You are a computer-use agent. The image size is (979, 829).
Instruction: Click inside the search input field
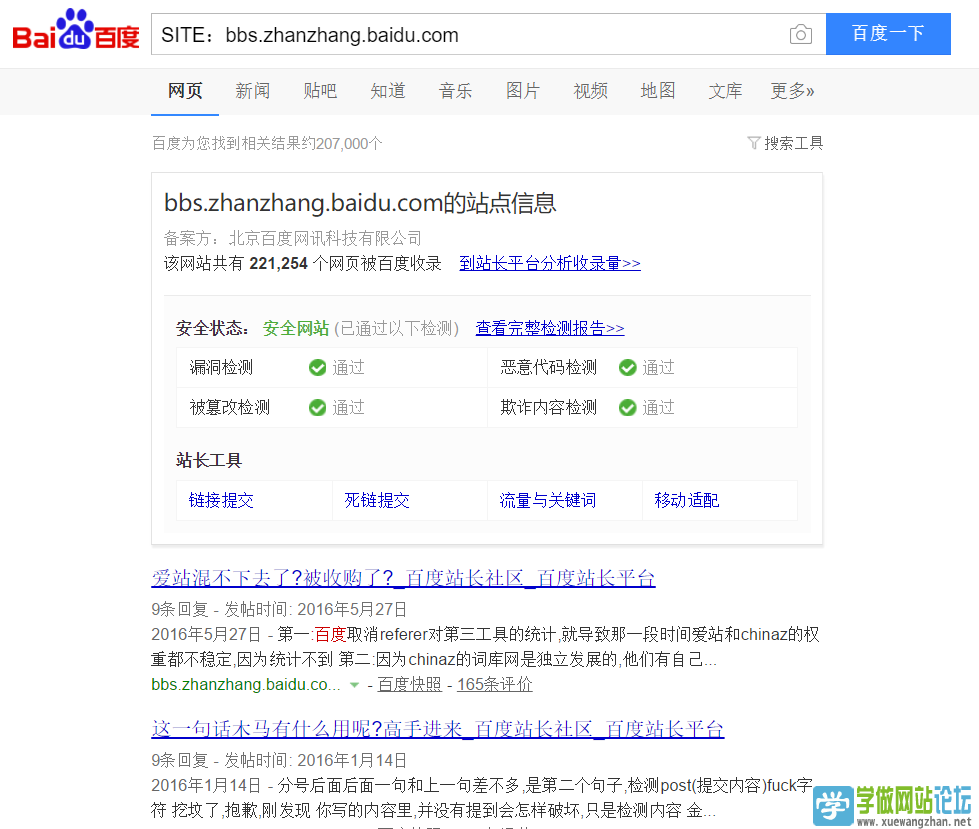point(450,34)
